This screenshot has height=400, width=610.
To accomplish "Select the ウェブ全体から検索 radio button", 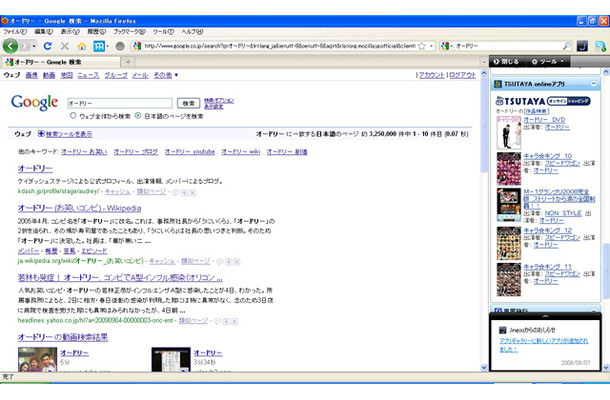I will pos(73,116).
